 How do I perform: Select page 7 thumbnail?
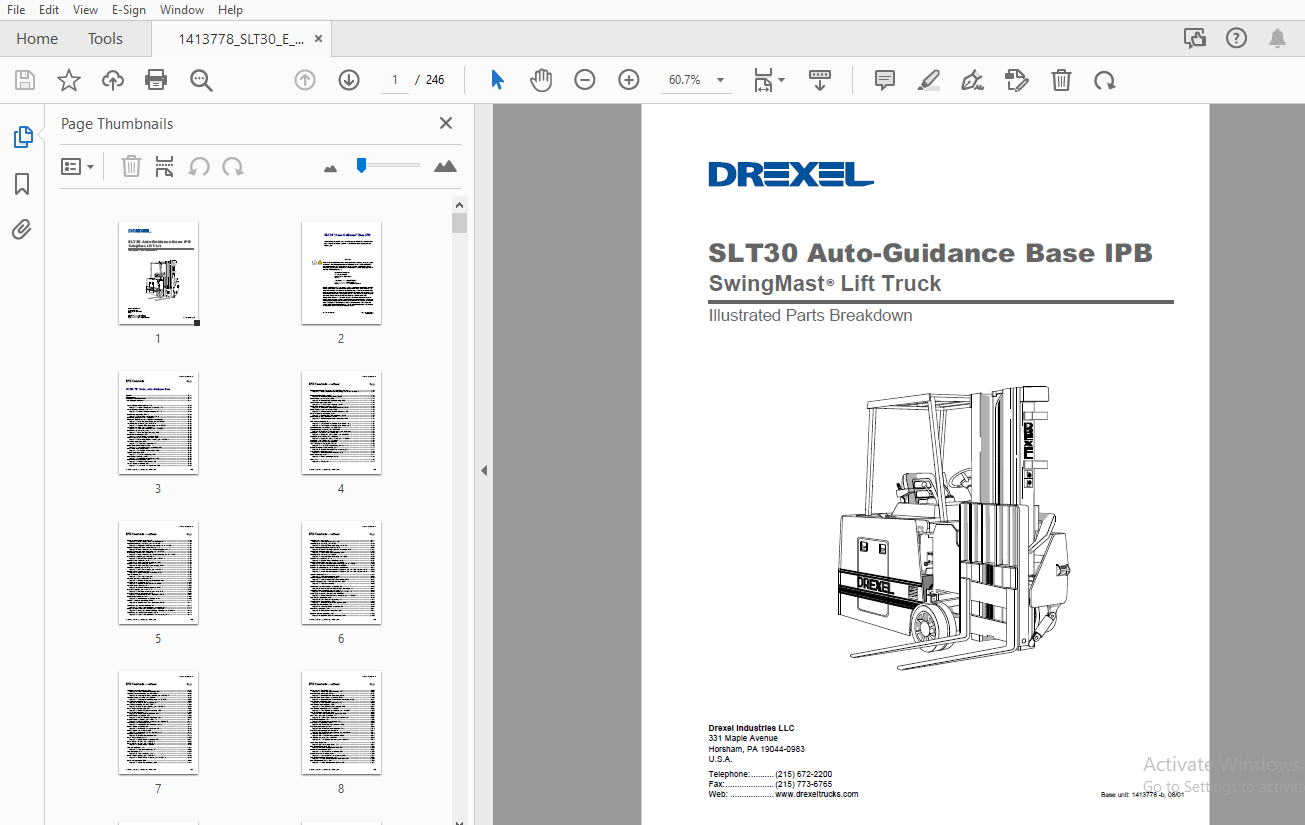click(x=158, y=723)
